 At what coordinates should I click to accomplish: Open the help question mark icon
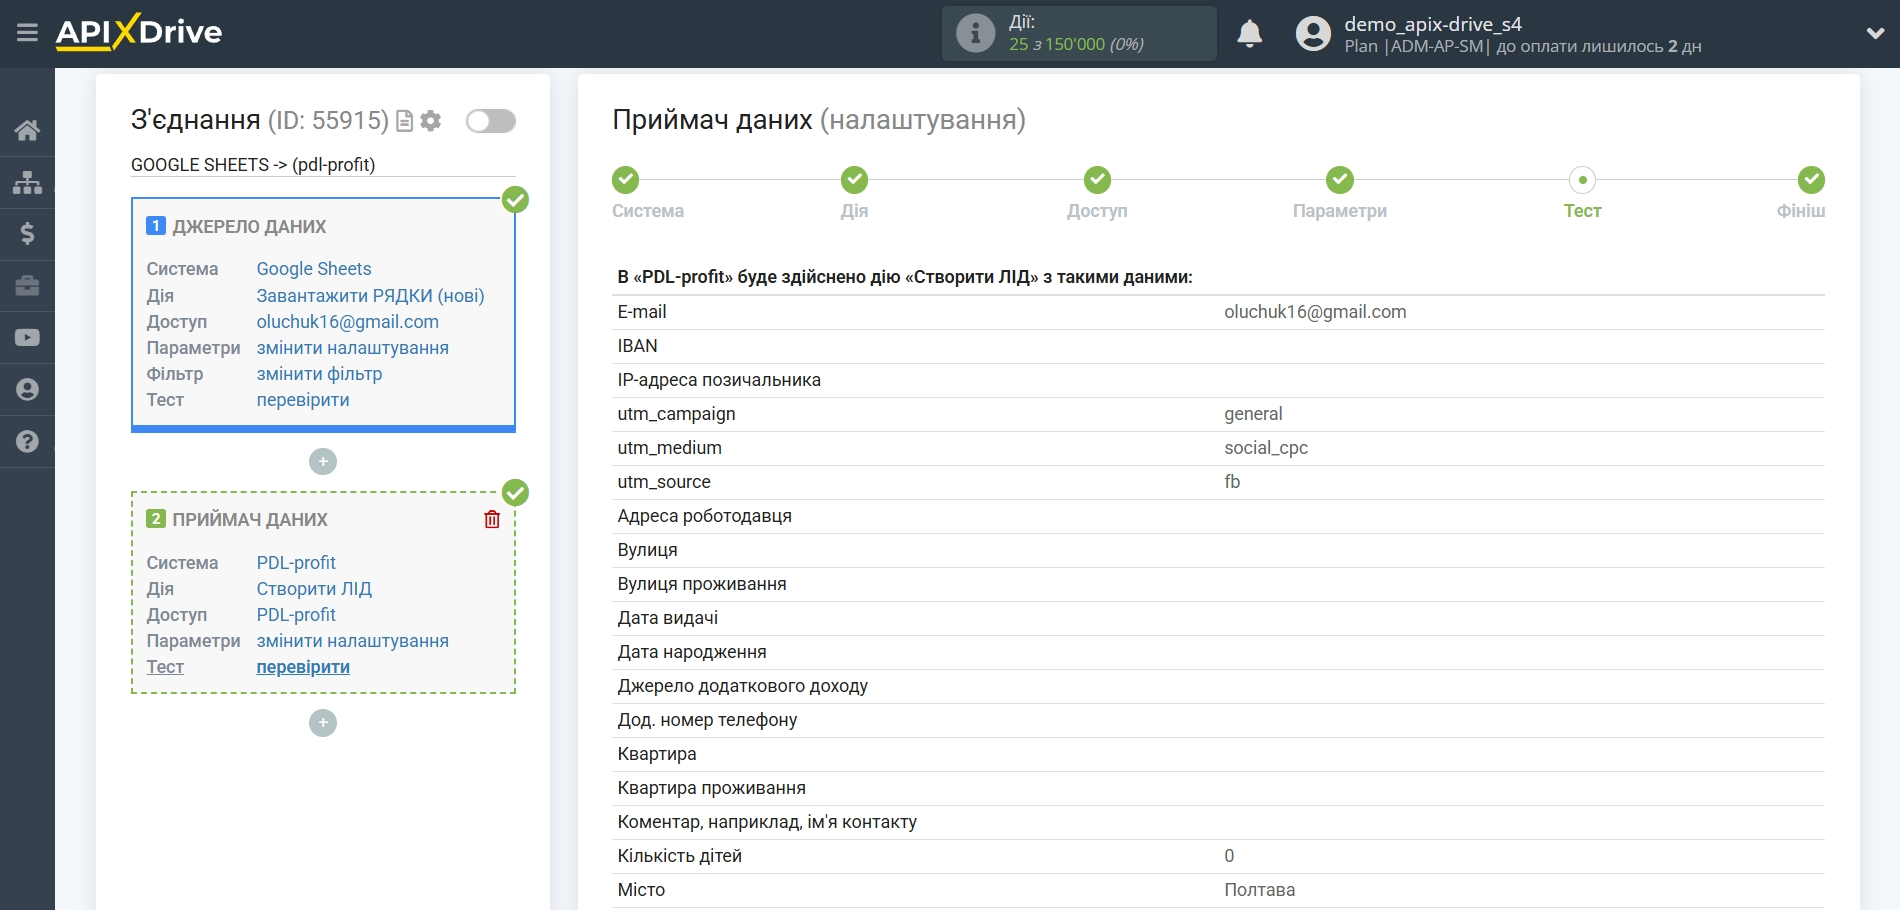point(27,441)
